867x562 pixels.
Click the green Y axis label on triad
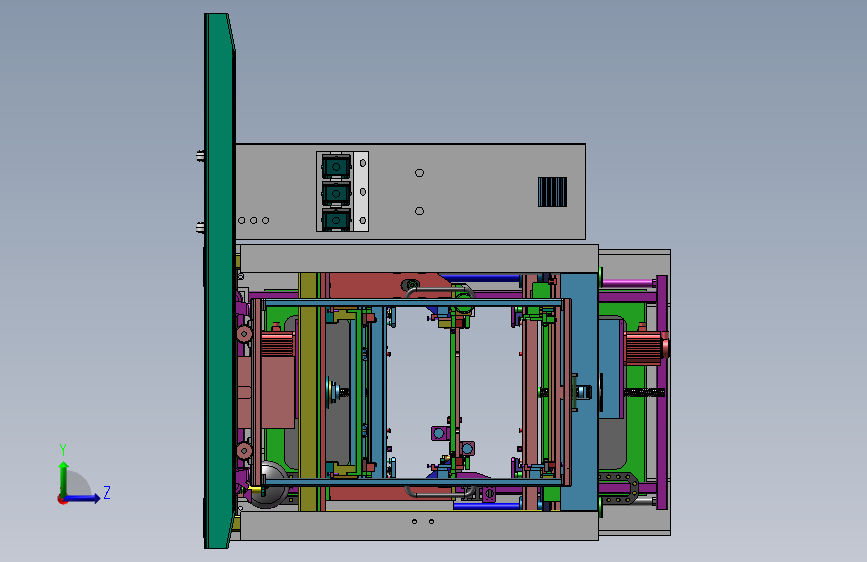click(63, 449)
